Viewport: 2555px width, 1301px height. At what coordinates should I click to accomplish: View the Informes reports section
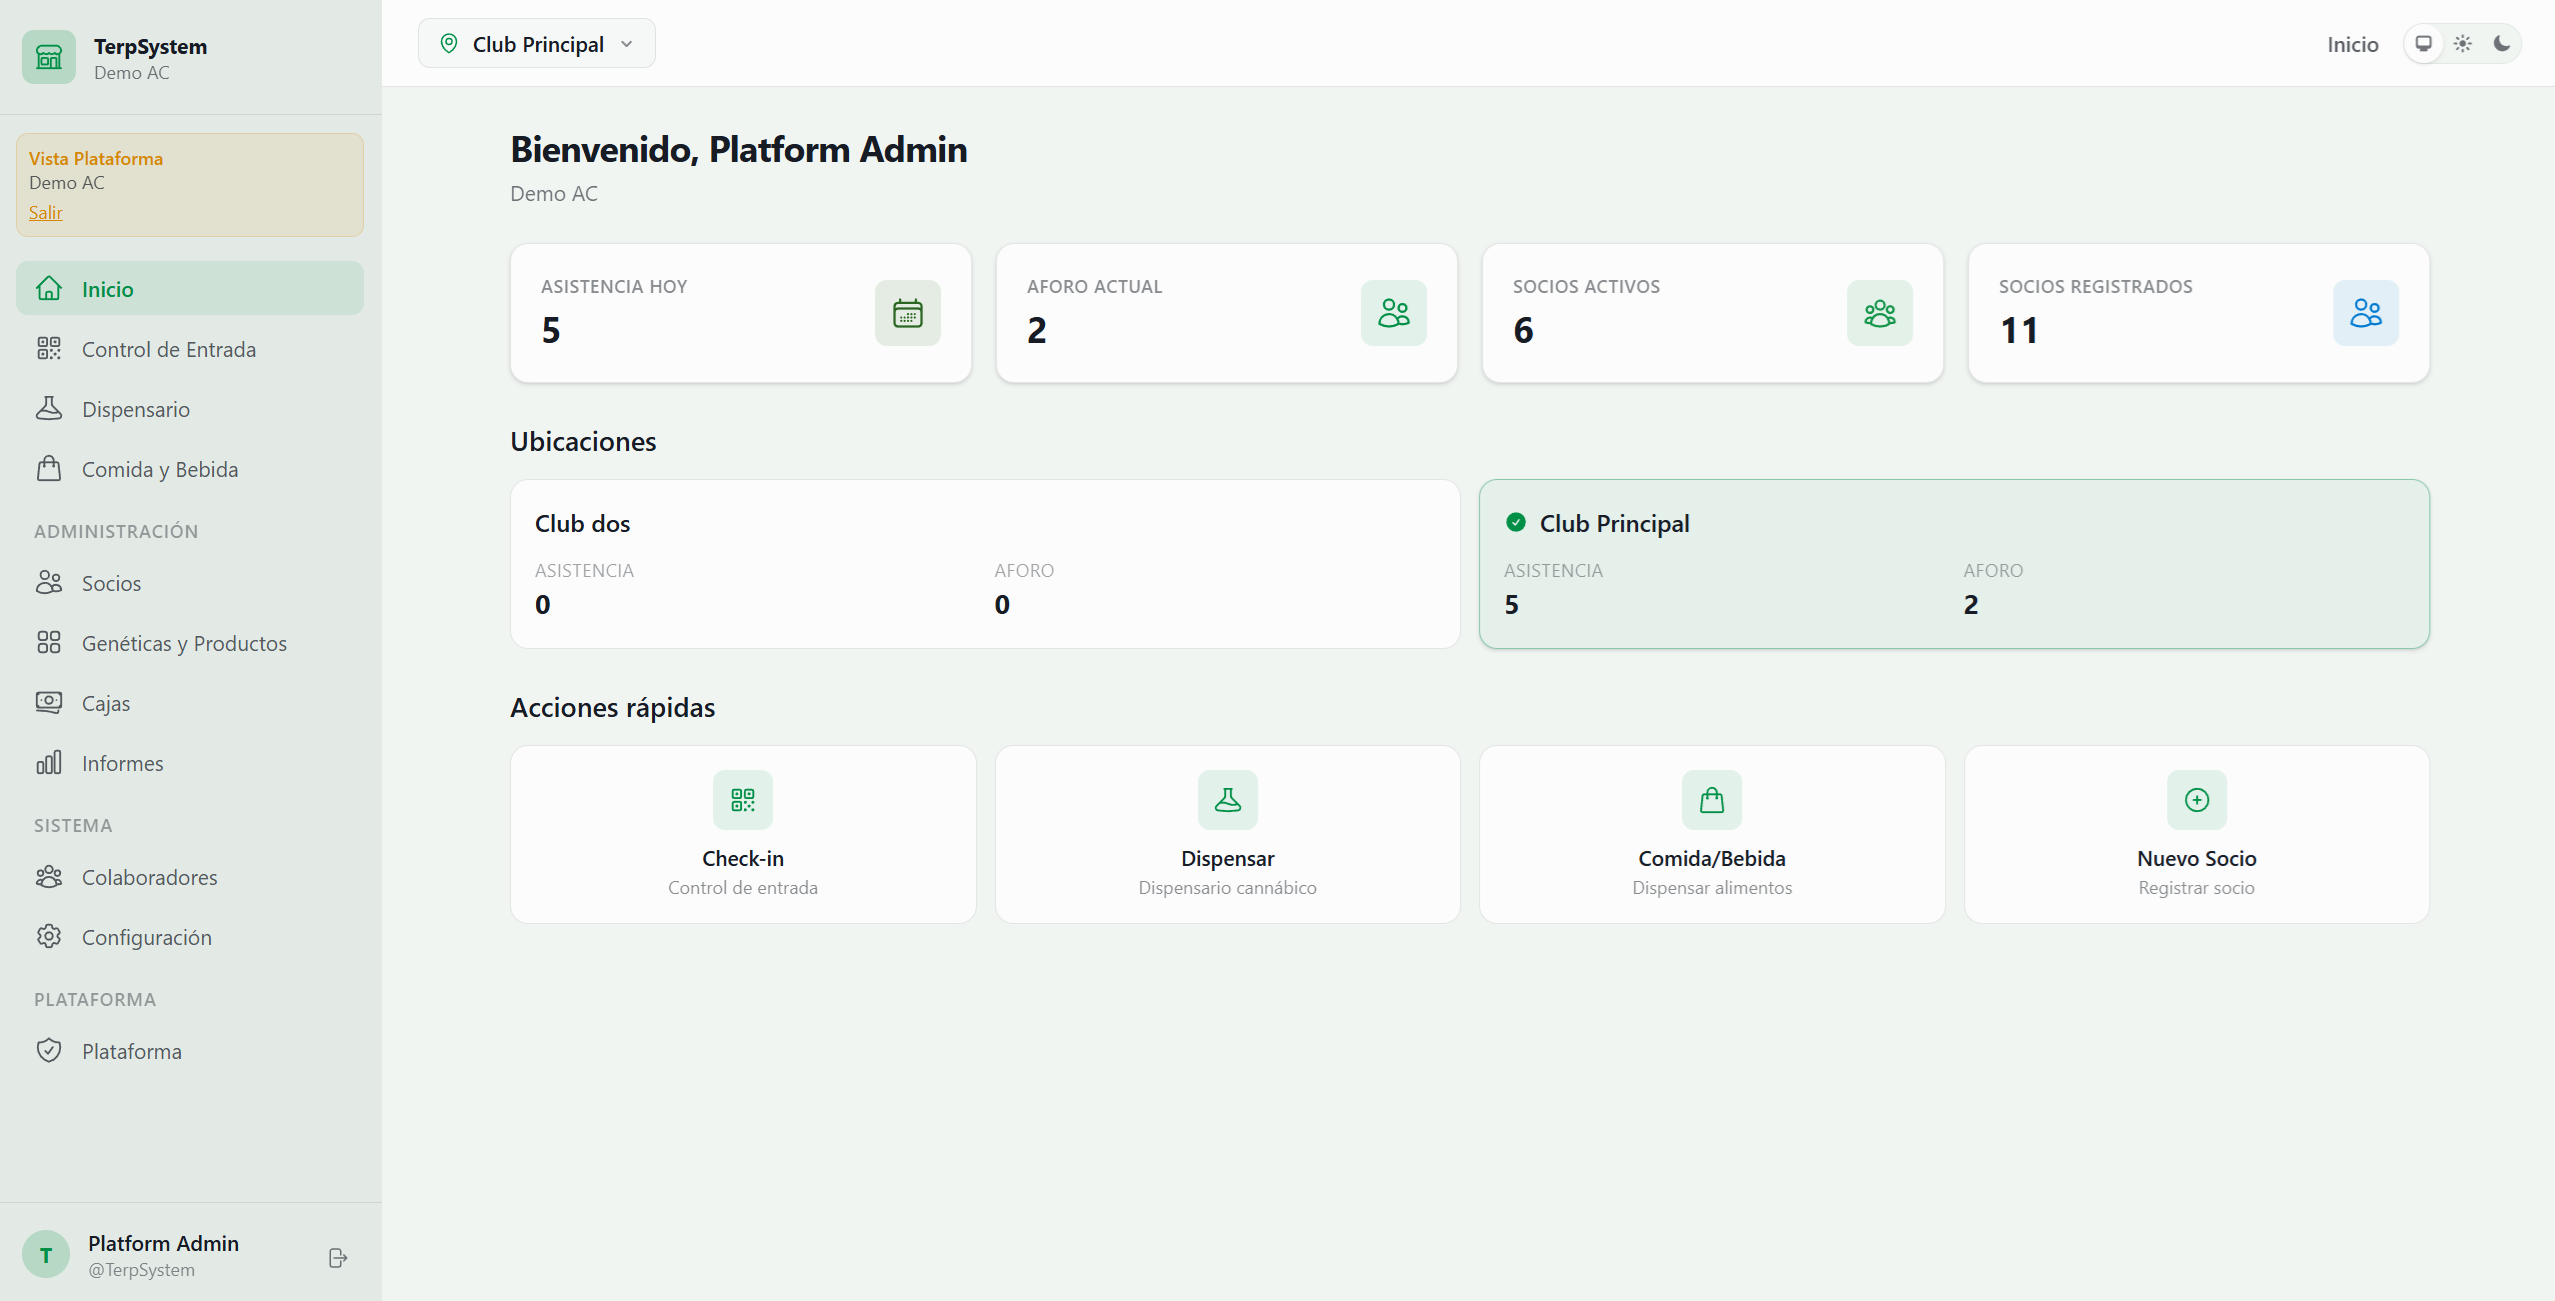pos(122,762)
